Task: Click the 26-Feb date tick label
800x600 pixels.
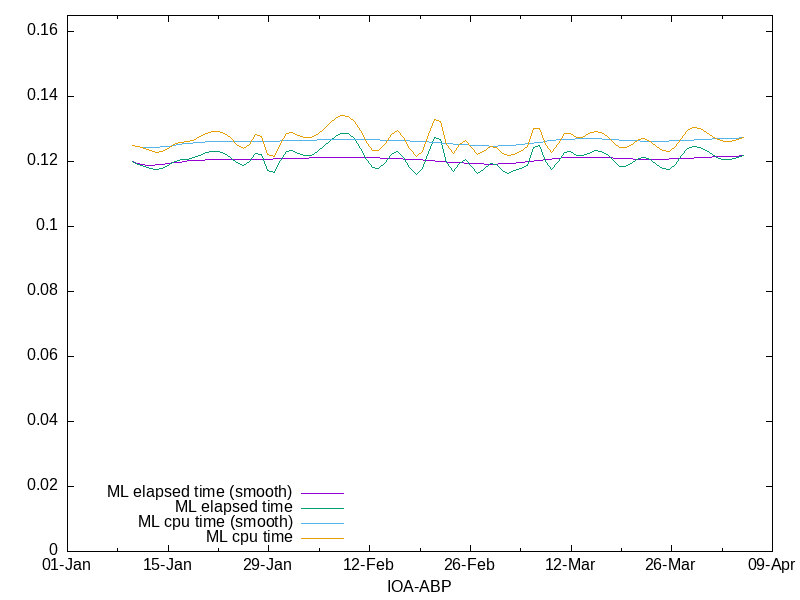Action: 469,565
